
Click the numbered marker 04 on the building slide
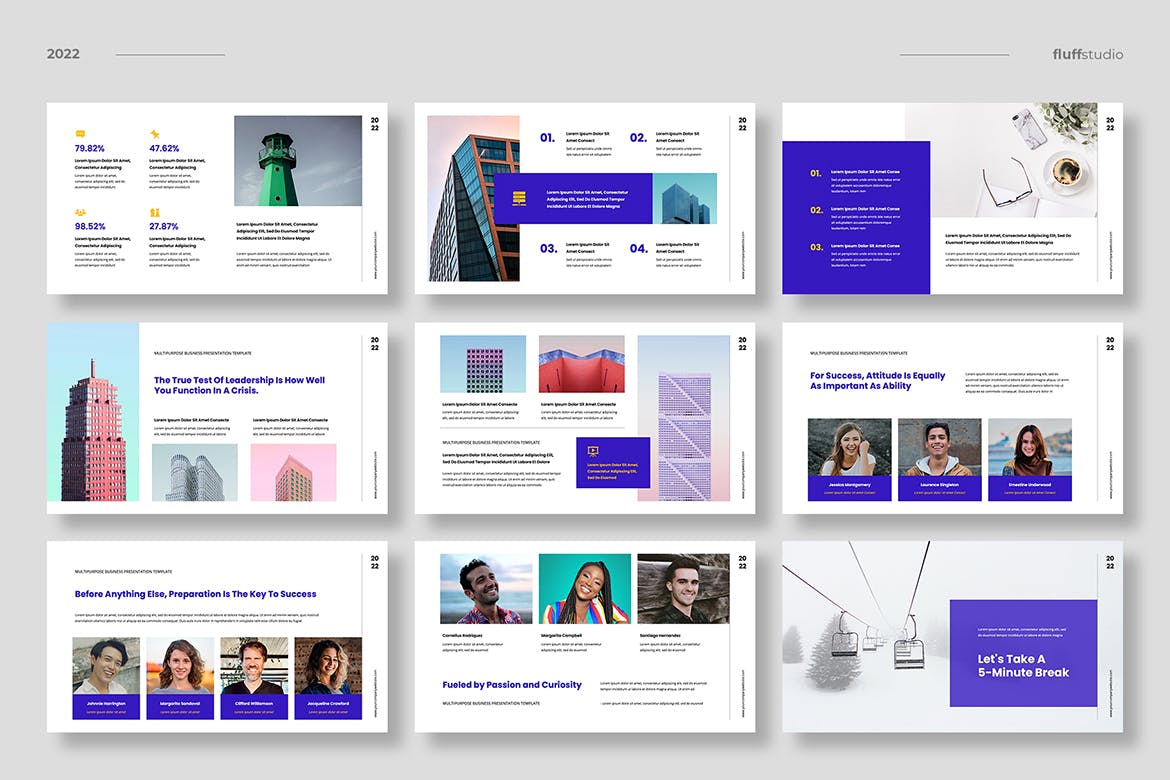click(x=640, y=250)
